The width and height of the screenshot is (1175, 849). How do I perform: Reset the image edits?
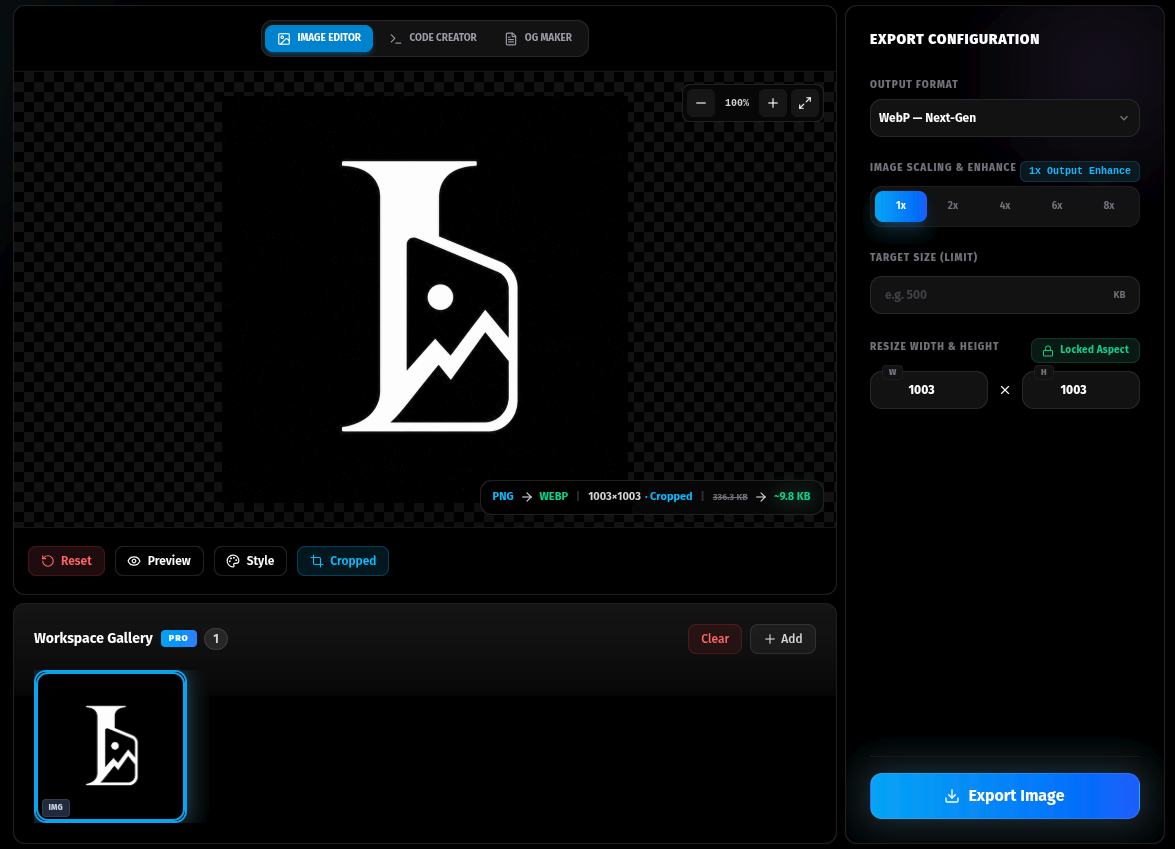(67, 561)
